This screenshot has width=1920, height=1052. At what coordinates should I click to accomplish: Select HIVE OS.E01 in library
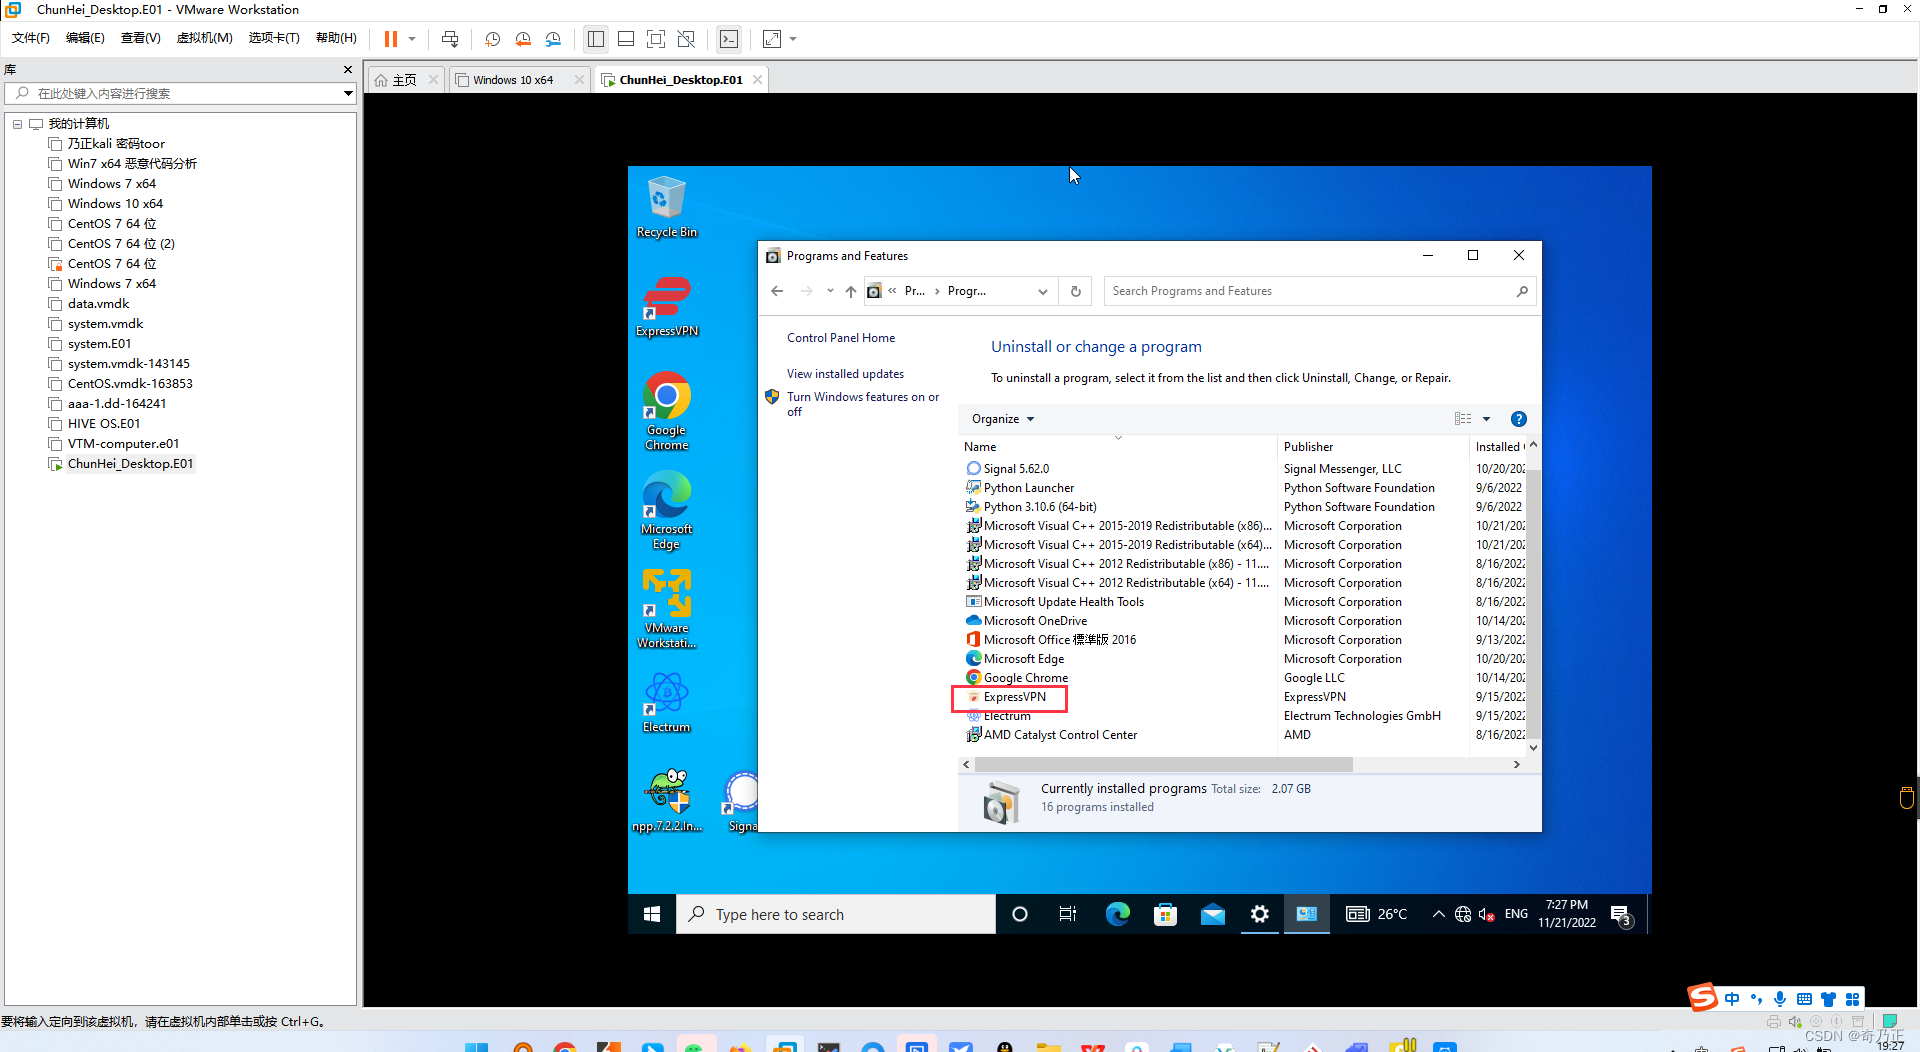(x=104, y=424)
